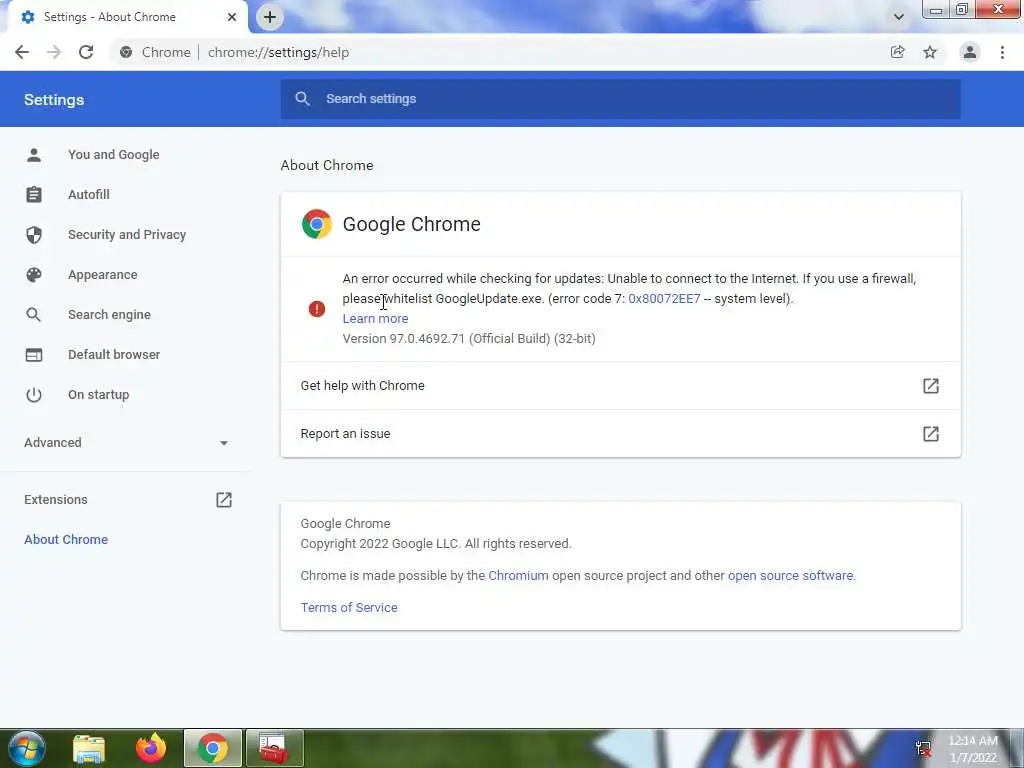
Task: Open Autofill settings
Action: tap(89, 195)
